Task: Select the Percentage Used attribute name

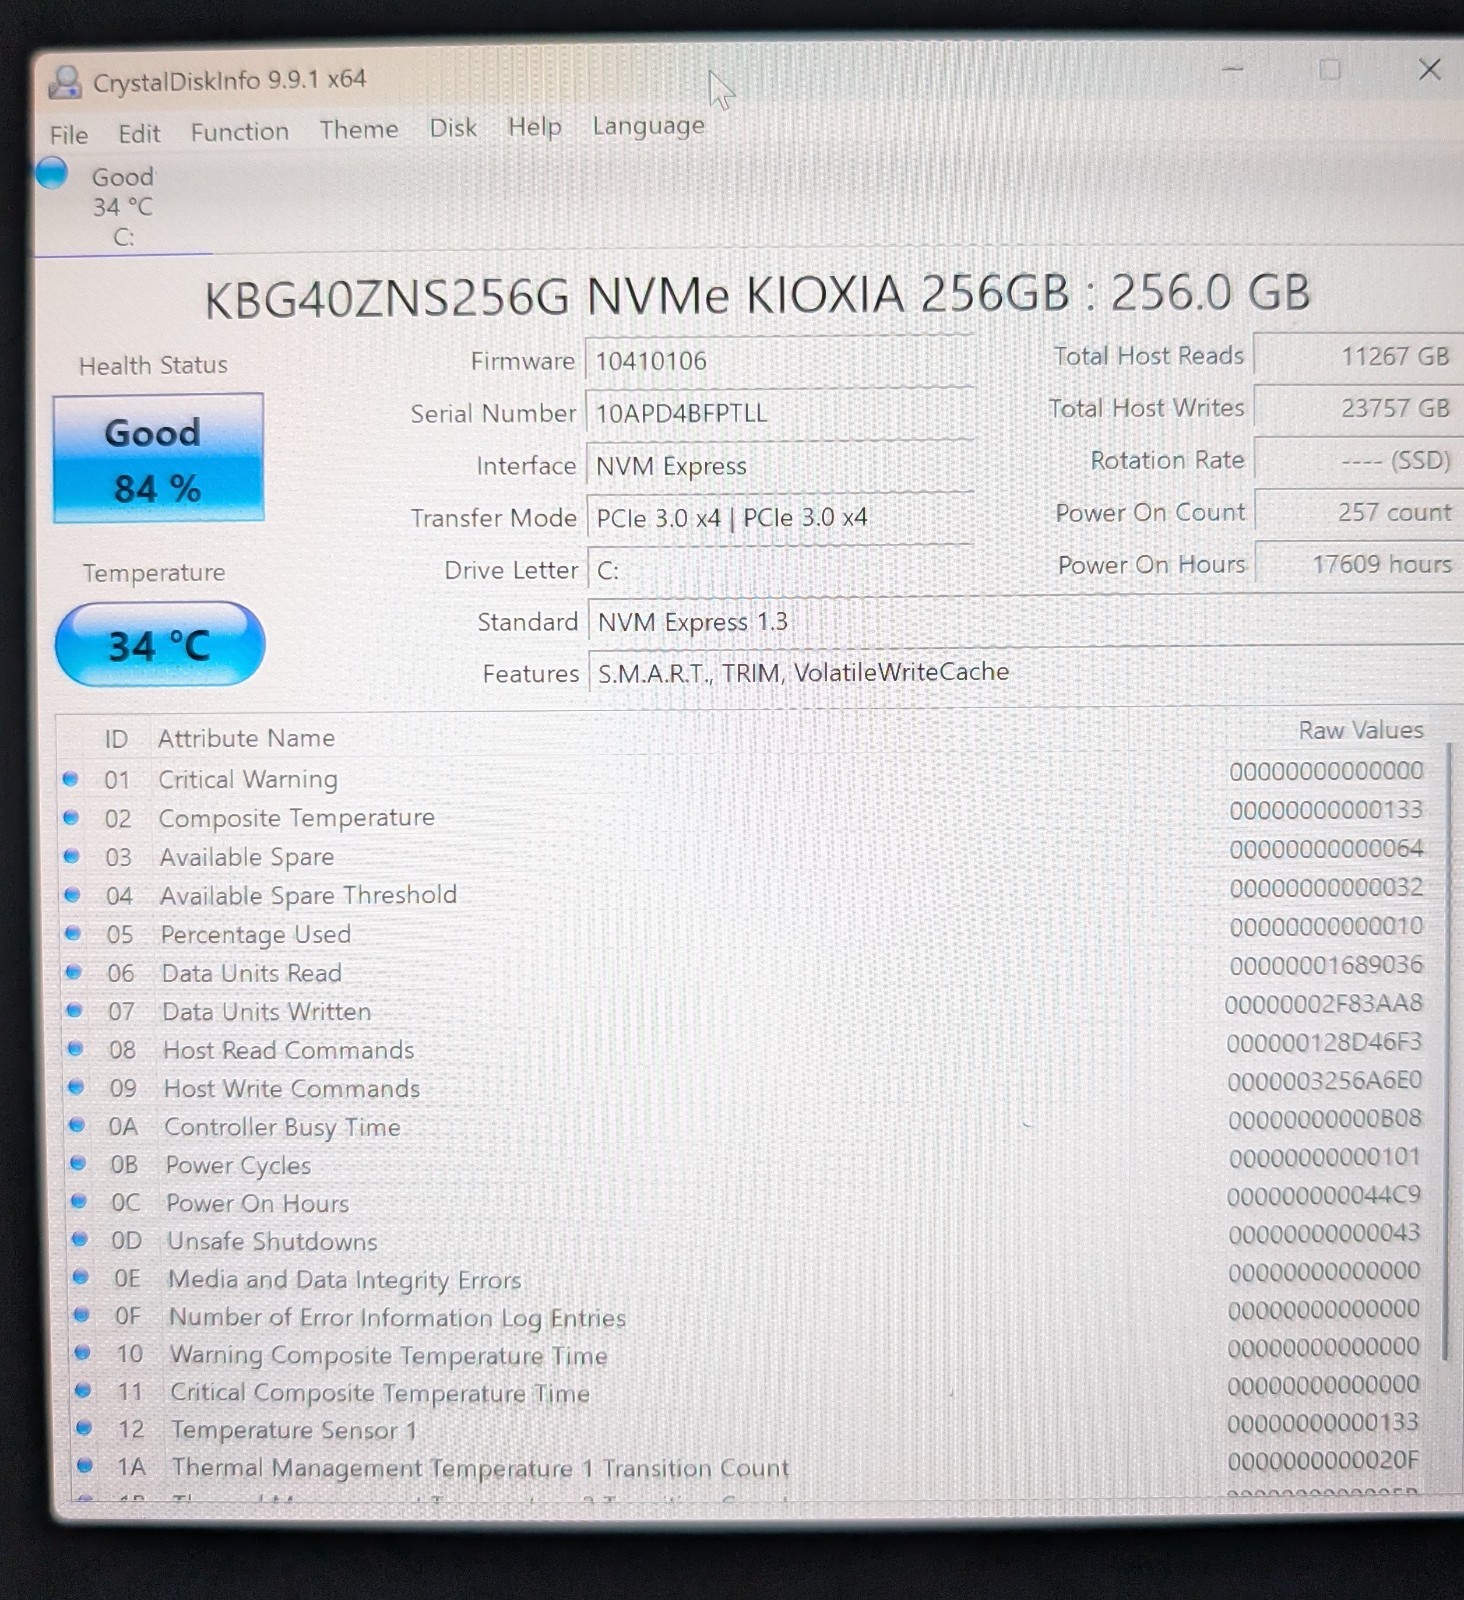Action: click(x=256, y=934)
